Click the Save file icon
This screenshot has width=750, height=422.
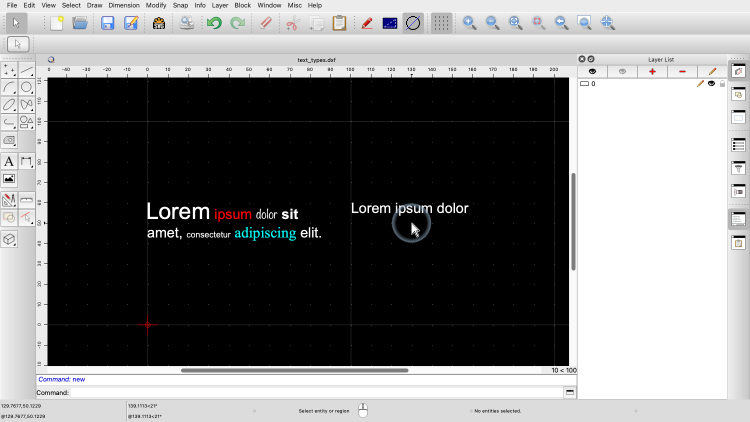click(x=107, y=22)
